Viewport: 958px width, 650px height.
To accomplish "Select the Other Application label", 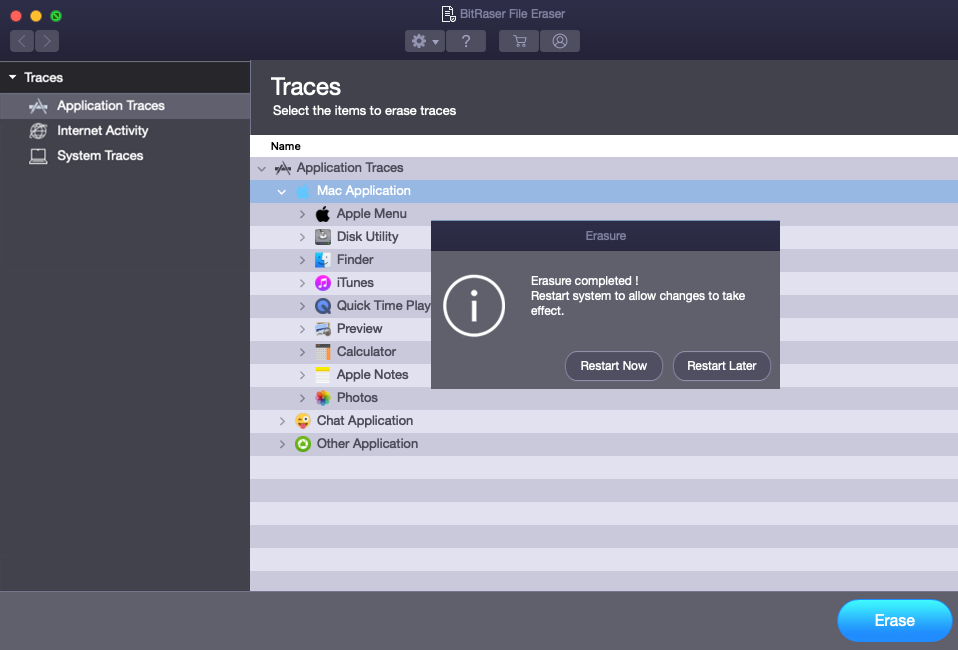I will tap(367, 444).
